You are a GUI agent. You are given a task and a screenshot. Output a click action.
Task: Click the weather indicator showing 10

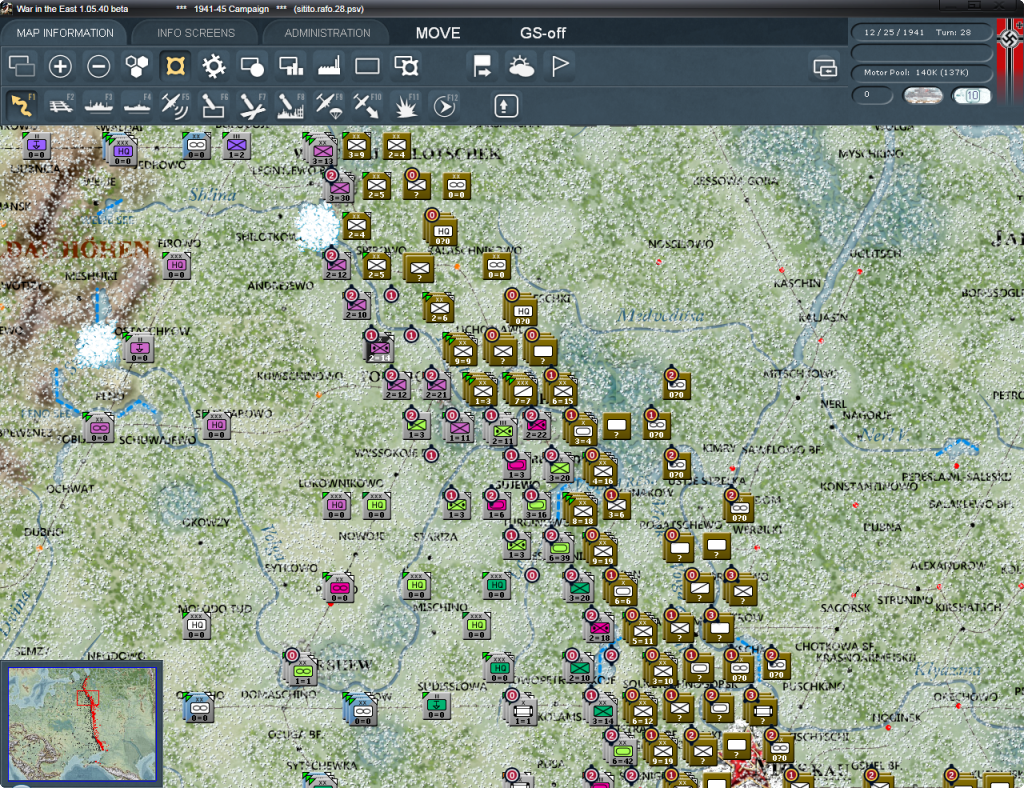tap(971, 96)
